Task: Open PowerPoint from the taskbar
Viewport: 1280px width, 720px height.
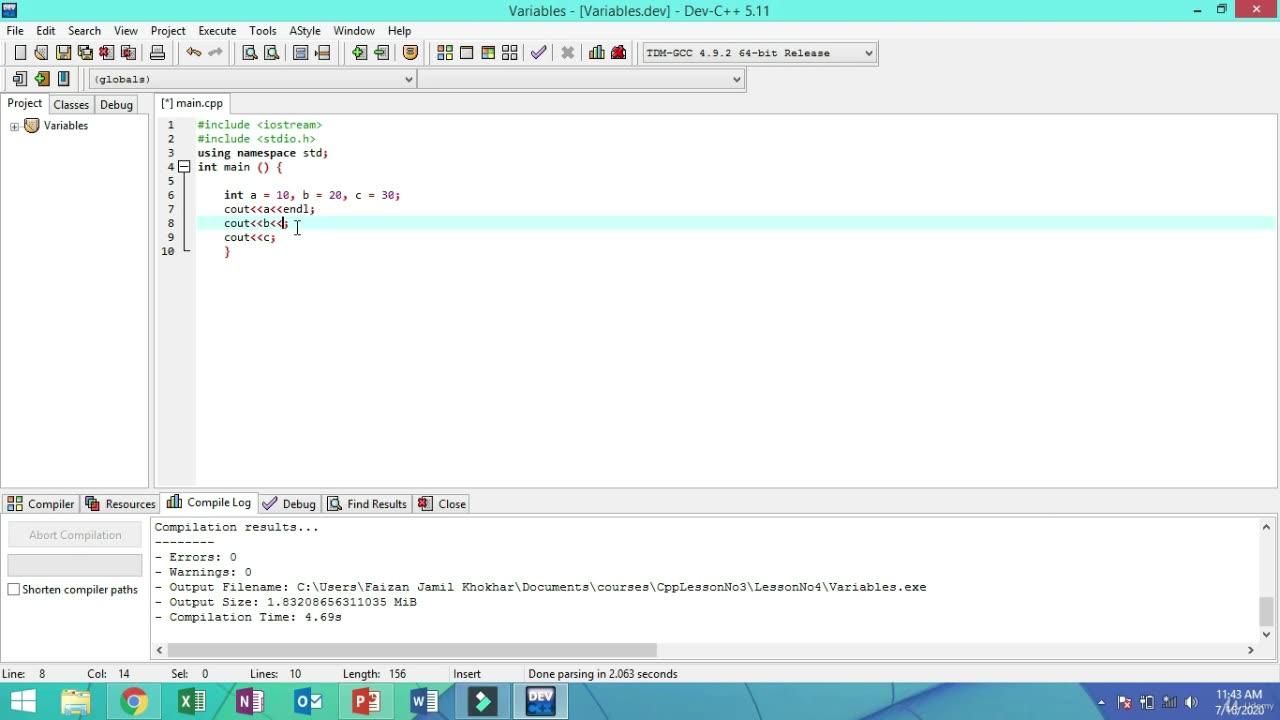Action: (x=366, y=702)
